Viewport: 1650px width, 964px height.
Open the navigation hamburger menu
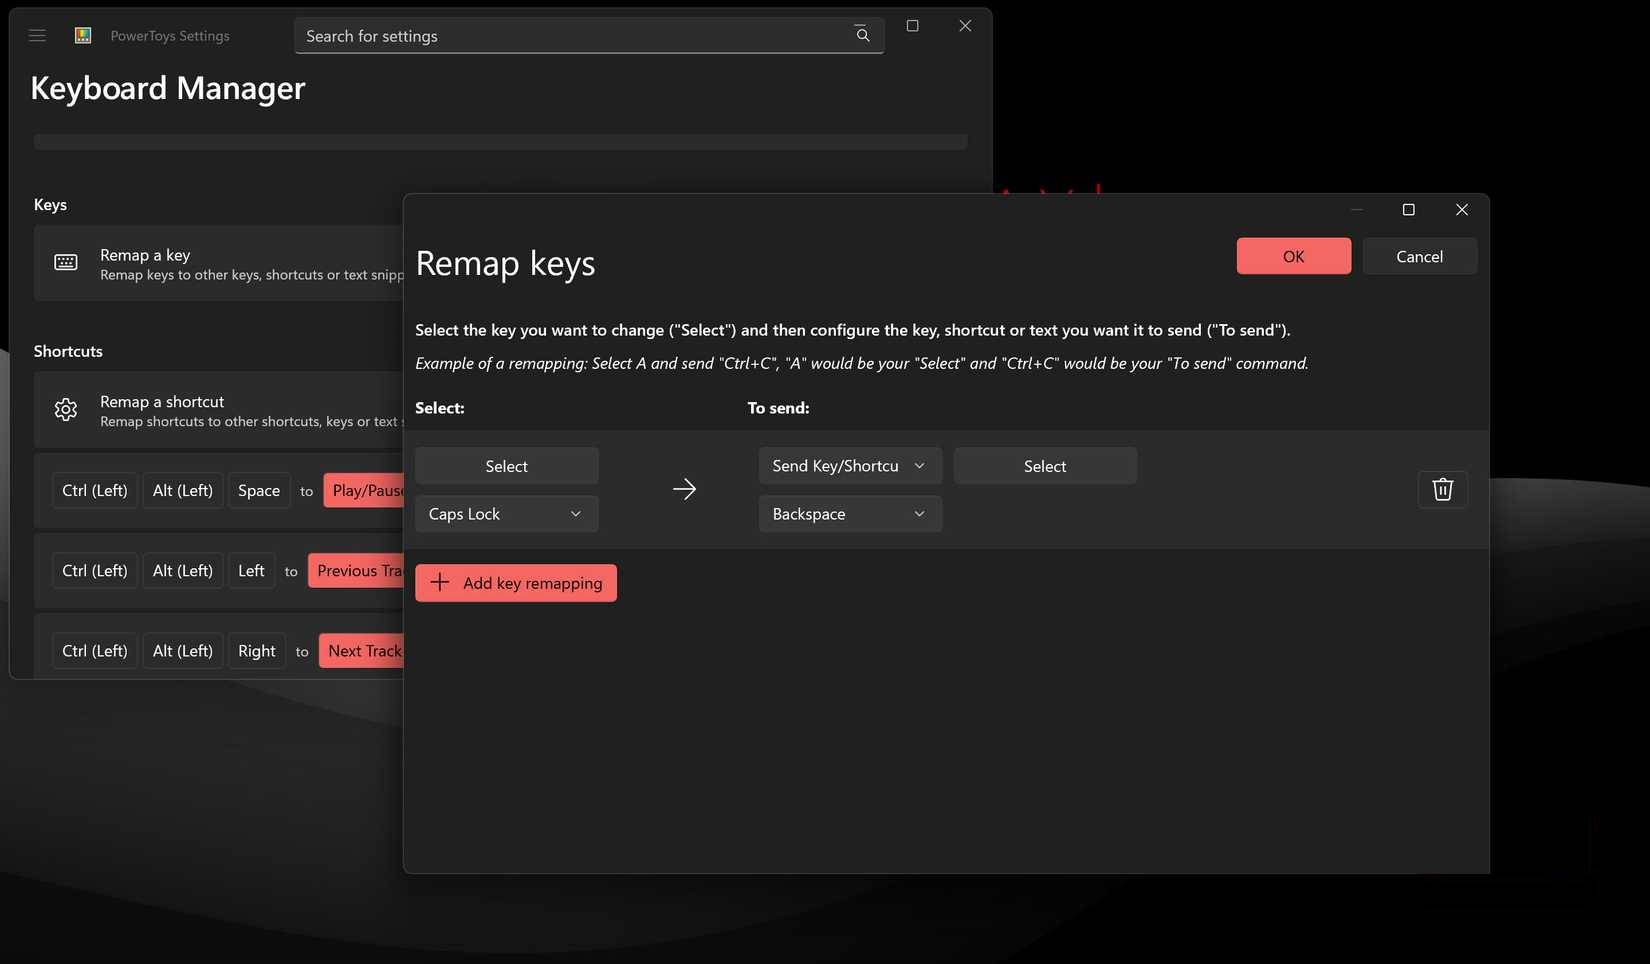(37, 35)
